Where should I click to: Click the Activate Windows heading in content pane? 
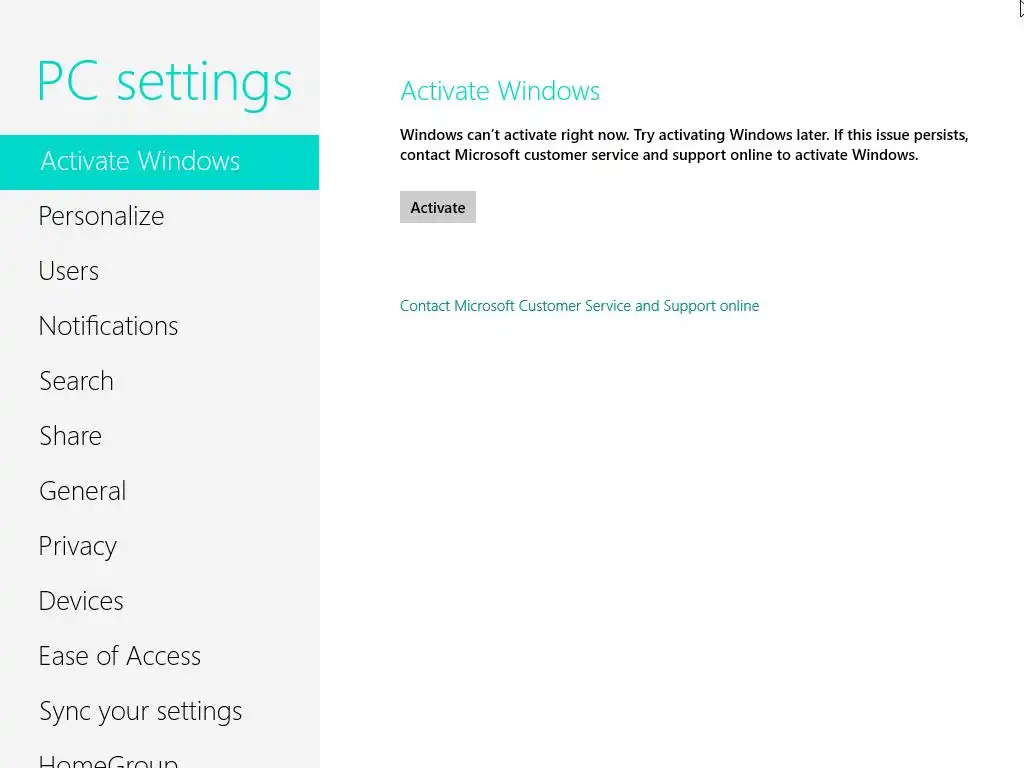pyautogui.click(x=500, y=91)
